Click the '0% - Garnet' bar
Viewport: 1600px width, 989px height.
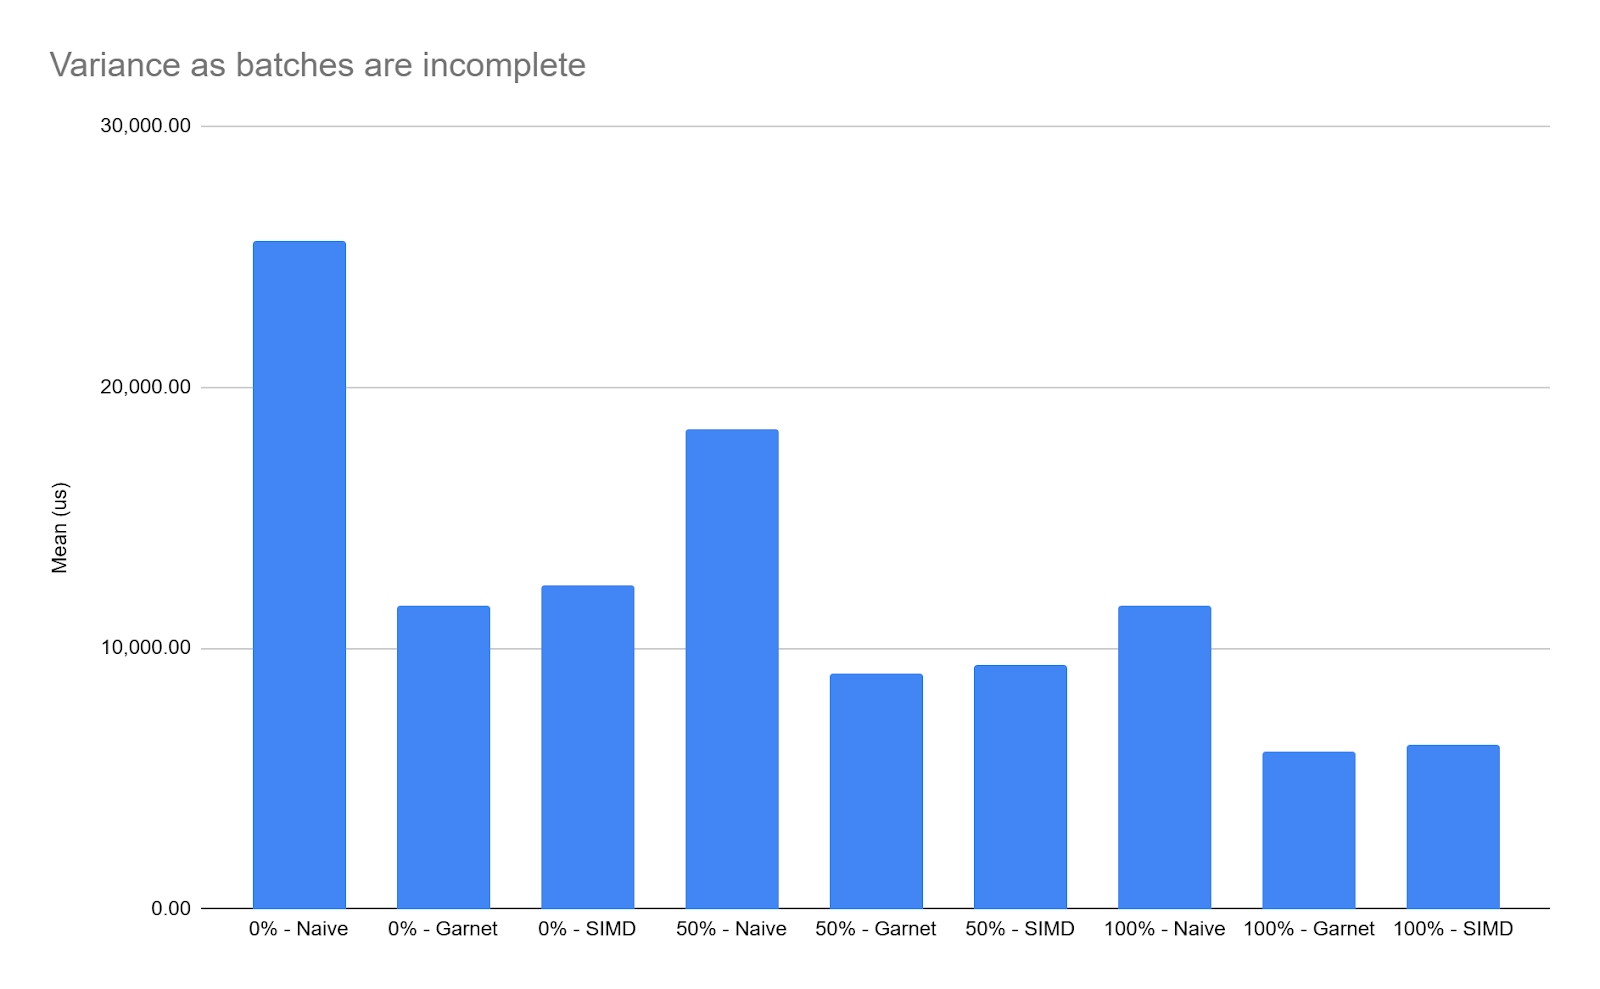tap(443, 757)
